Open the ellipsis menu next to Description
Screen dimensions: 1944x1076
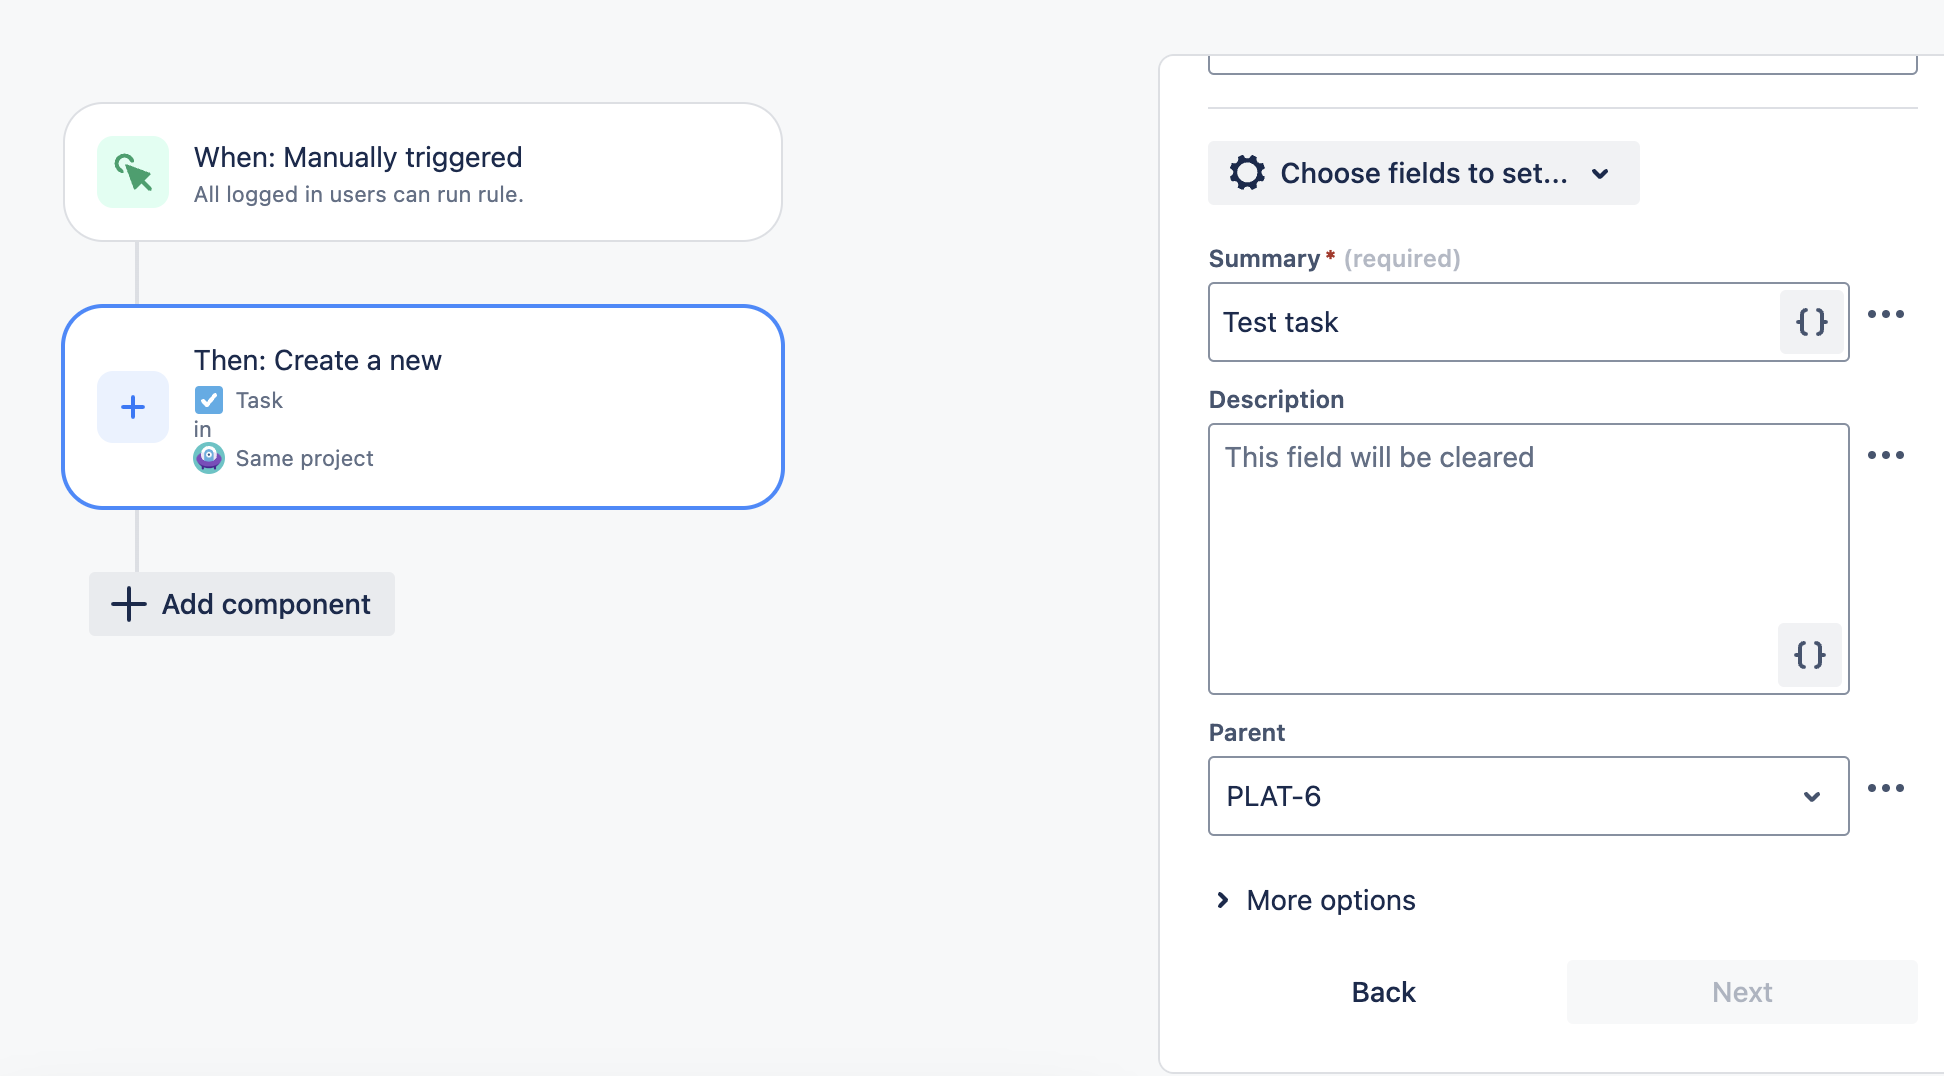(1886, 455)
